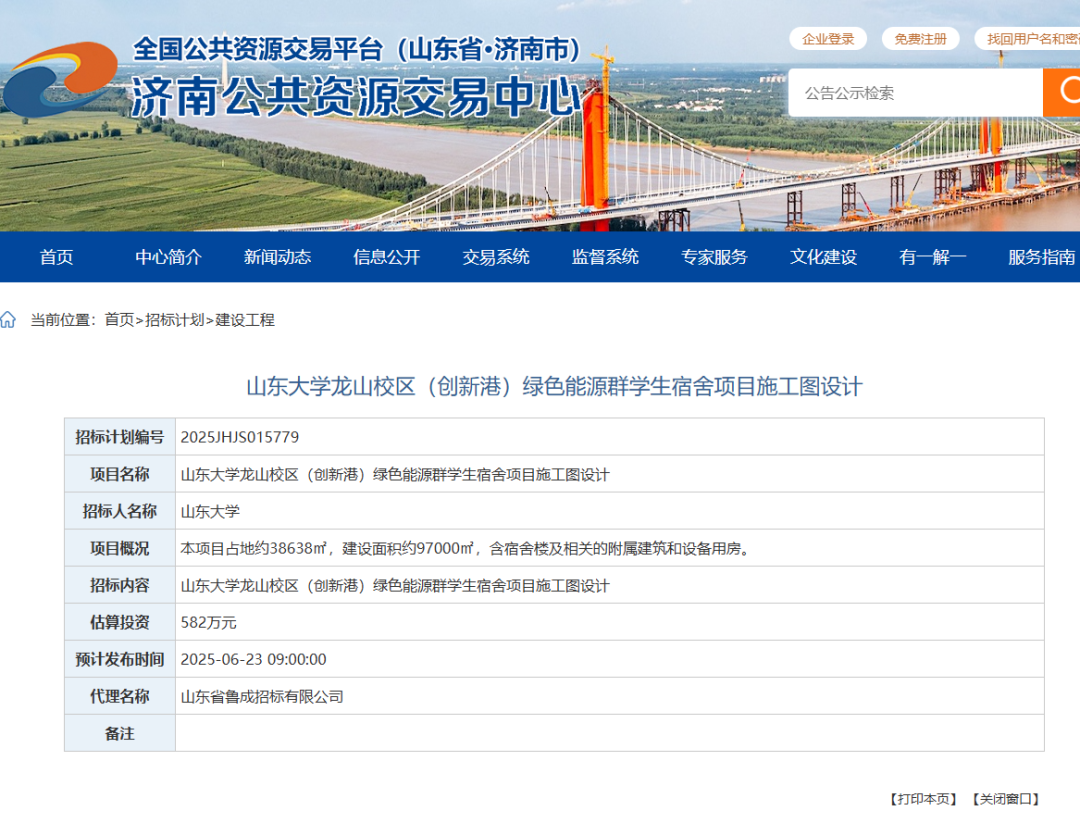Image resolution: width=1080 pixels, height=823 pixels.
Task: Click the 估算投资 label cell
Action: (x=120, y=623)
